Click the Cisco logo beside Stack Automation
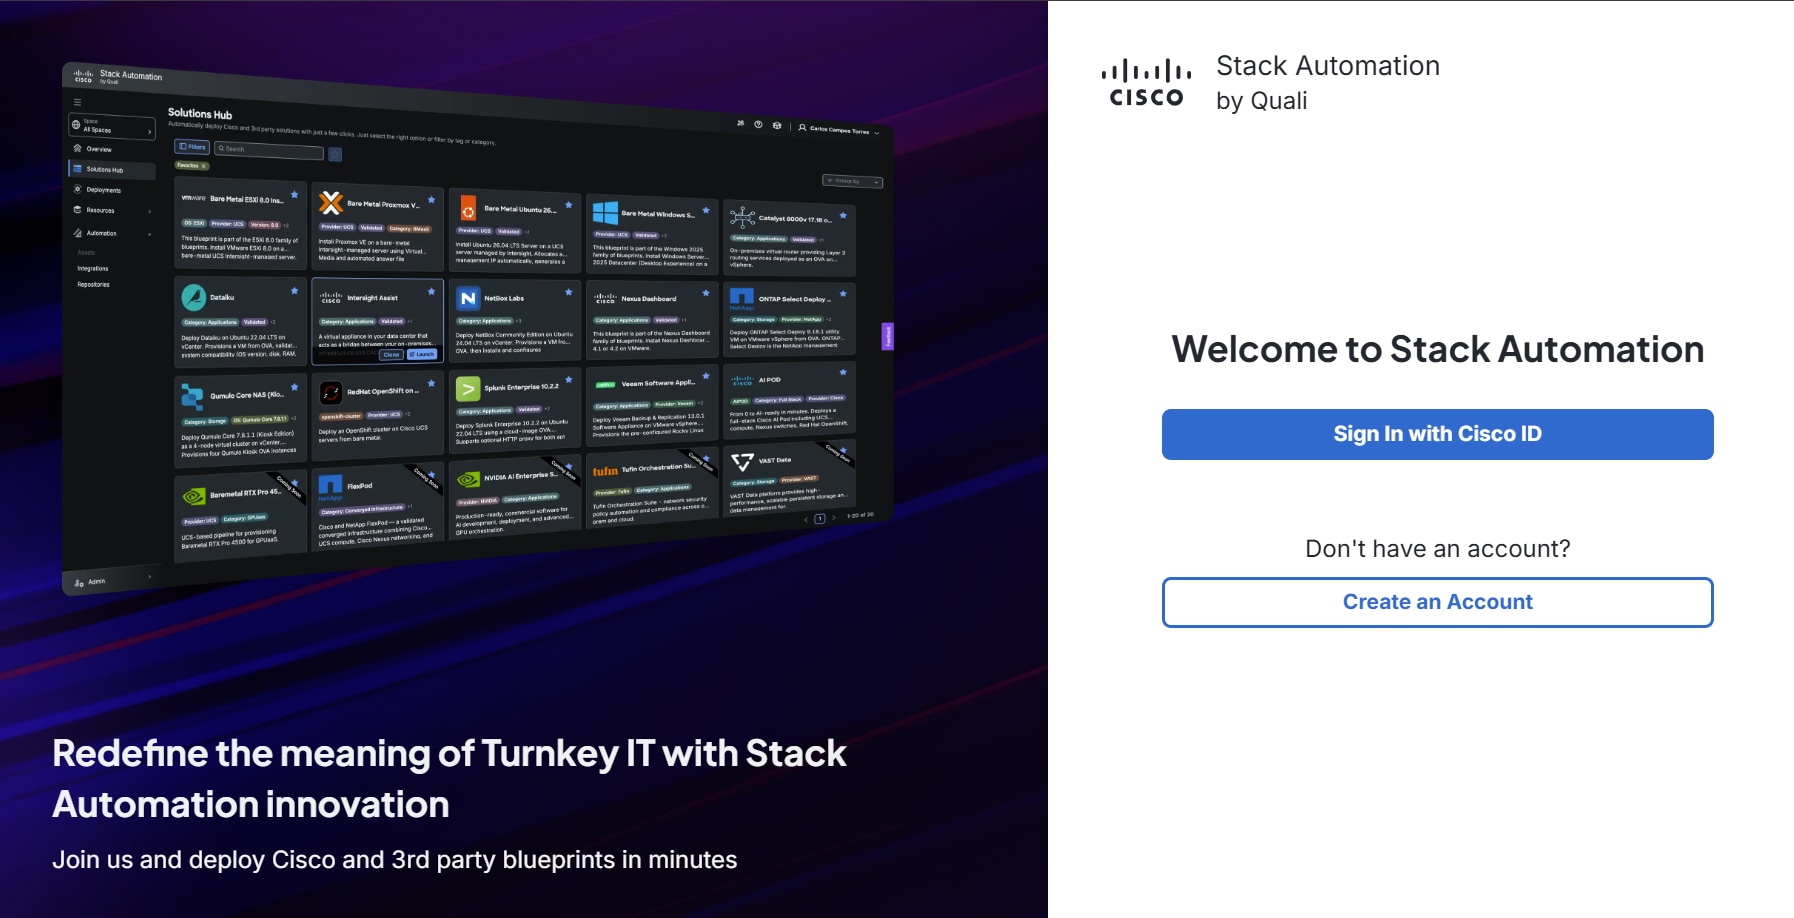 [x=1146, y=83]
